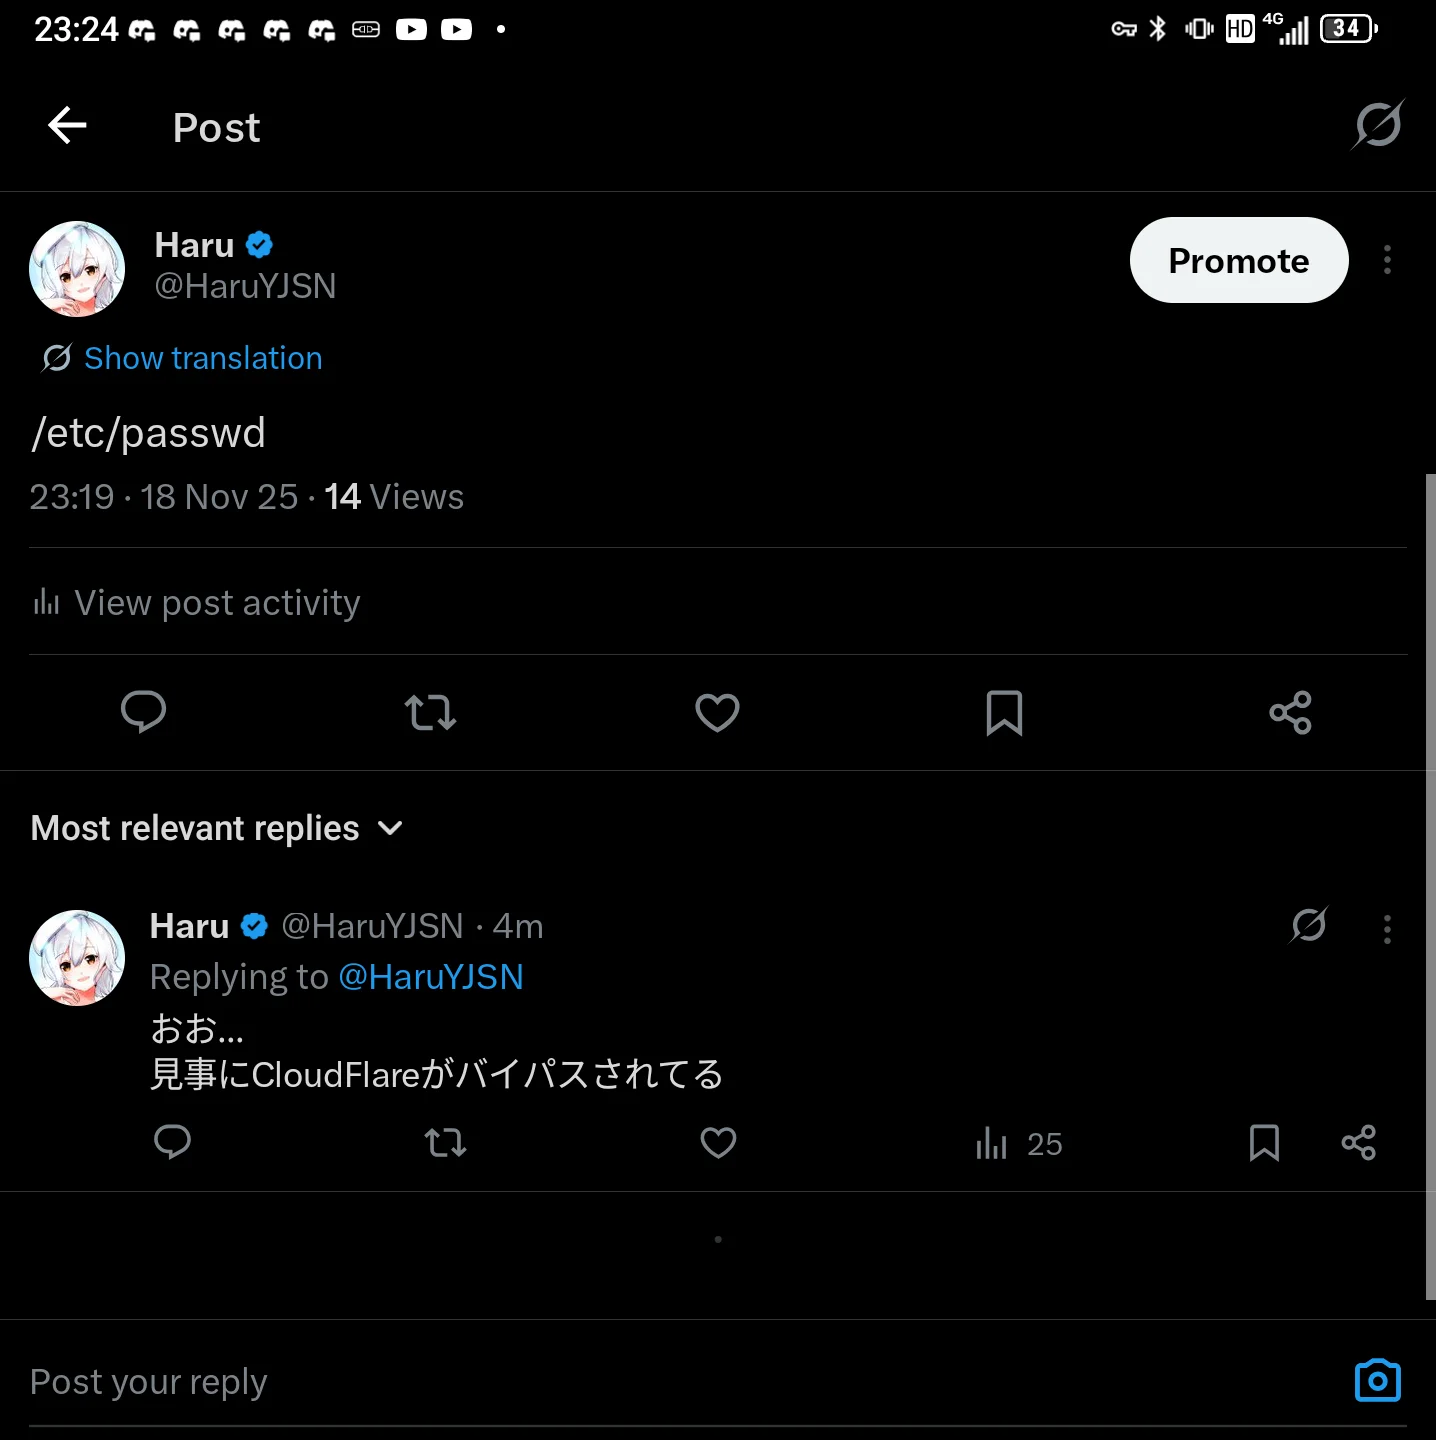Show translation of the post
This screenshot has height=1440, width=1436.
coord(202,358)
